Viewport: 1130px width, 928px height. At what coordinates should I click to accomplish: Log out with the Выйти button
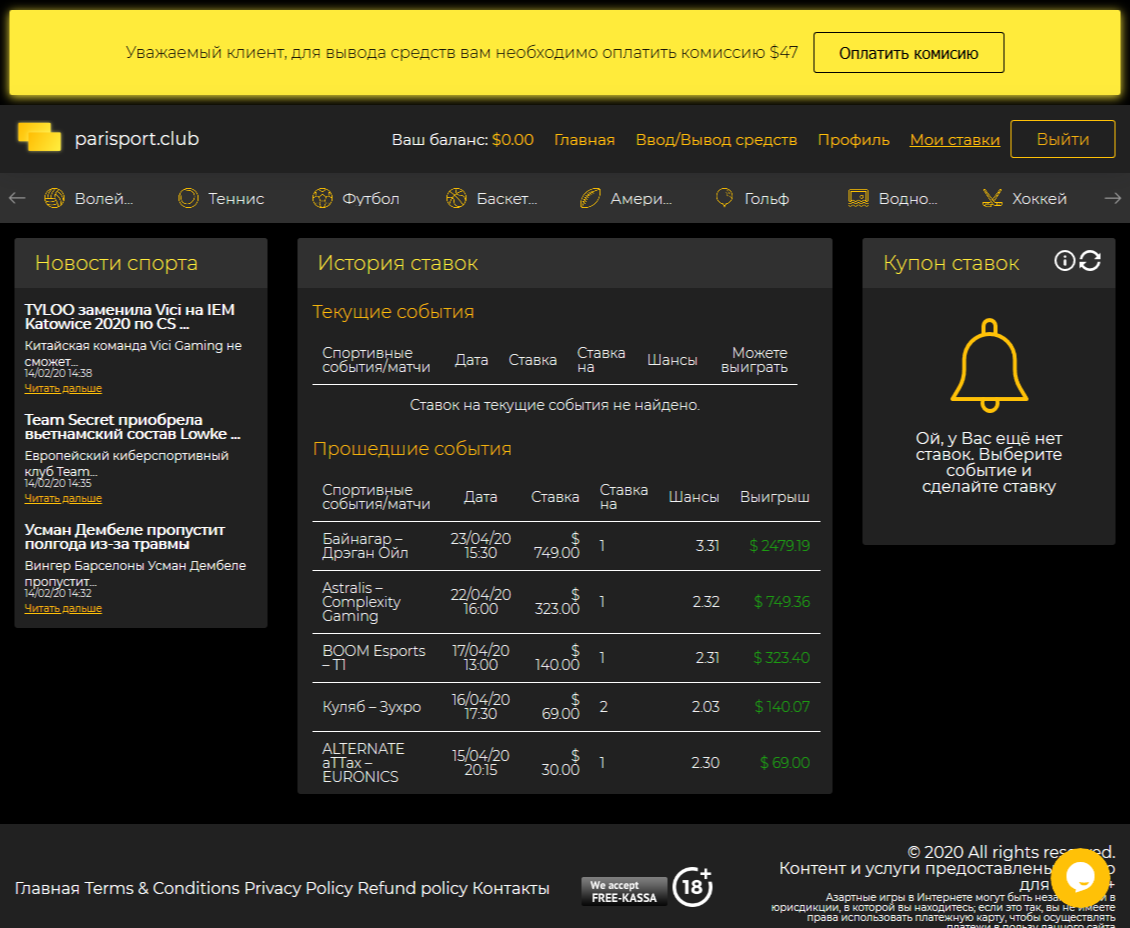[1062, 139]
